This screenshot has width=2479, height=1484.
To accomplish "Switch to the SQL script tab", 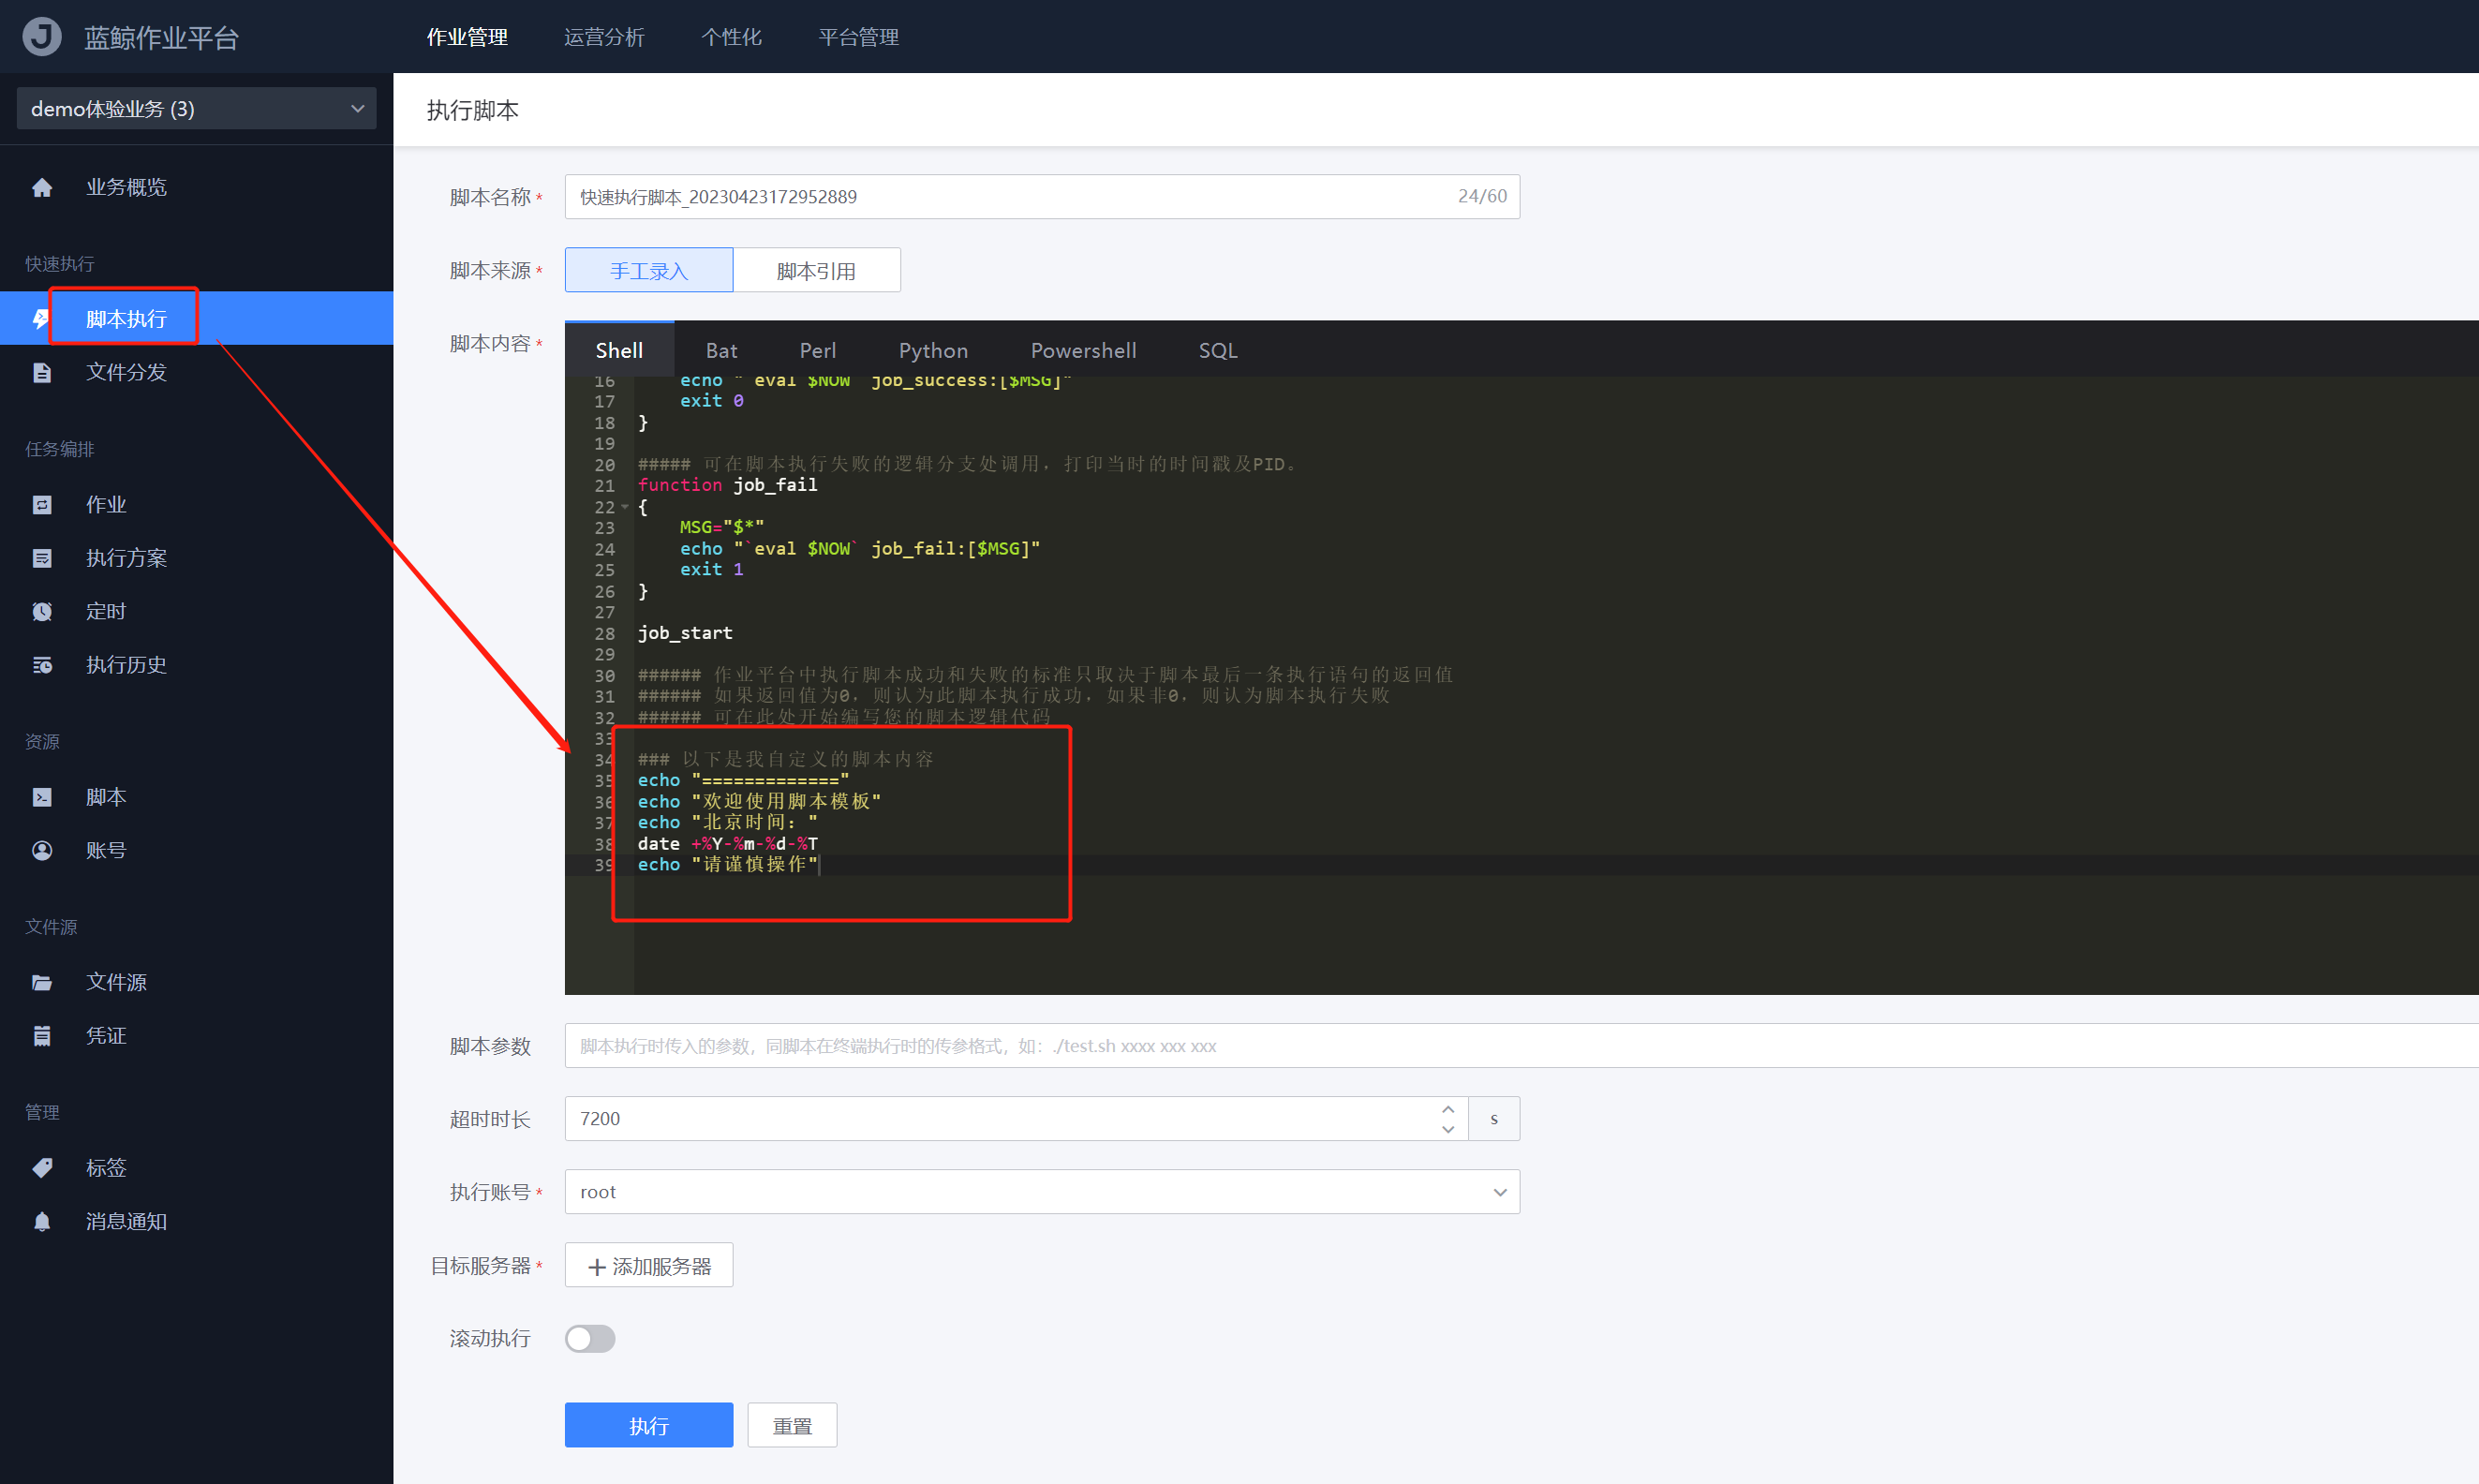I will pyautogui.click(x=1218, y=351).
